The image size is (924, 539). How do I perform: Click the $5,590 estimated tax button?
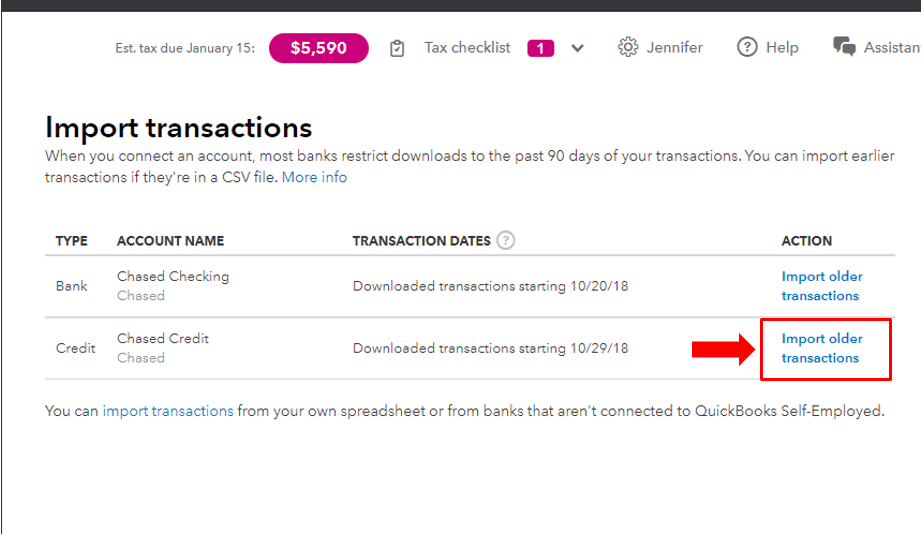[319, 48]
